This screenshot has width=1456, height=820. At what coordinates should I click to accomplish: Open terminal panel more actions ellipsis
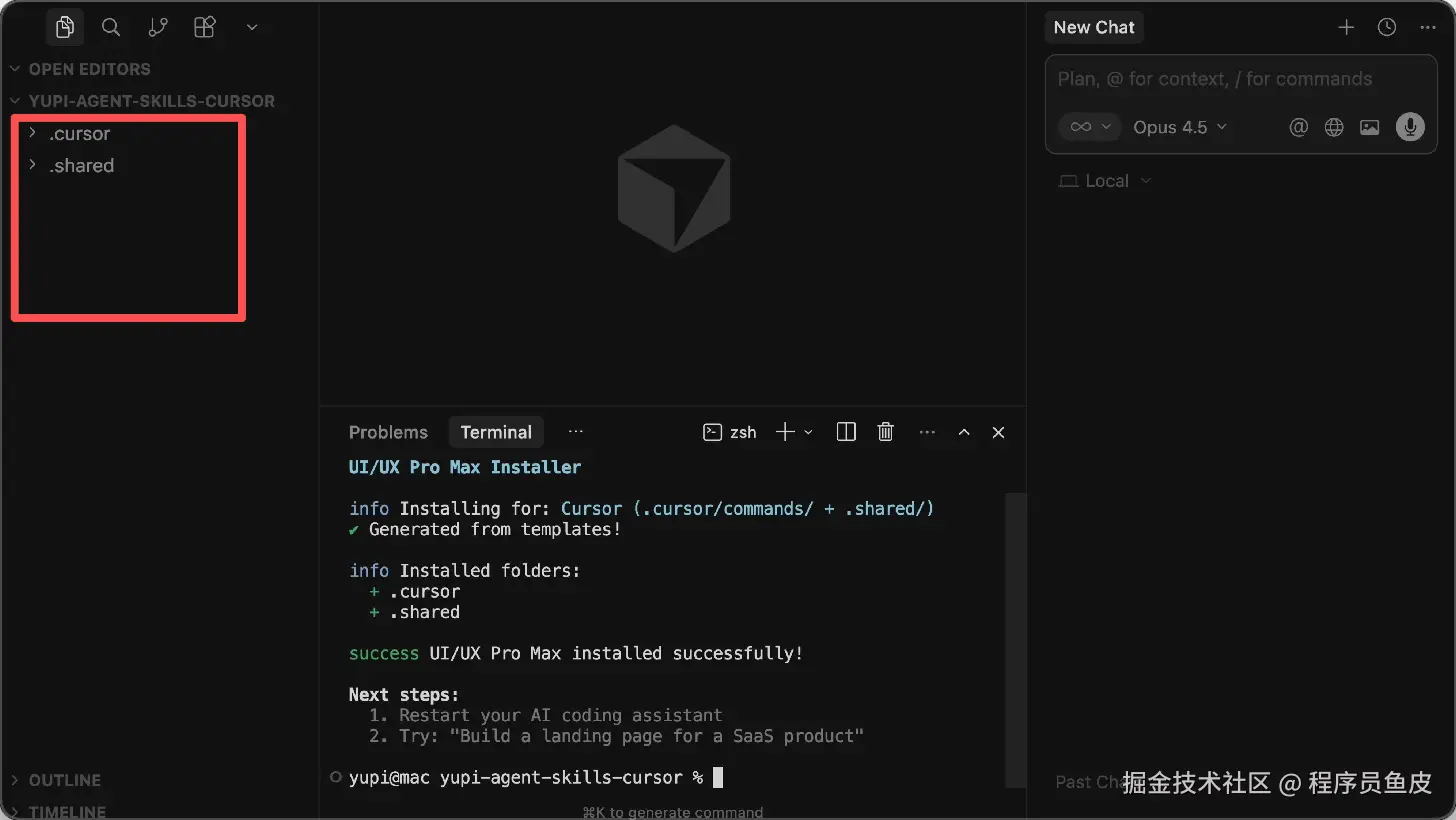click(x=927, y=432)
